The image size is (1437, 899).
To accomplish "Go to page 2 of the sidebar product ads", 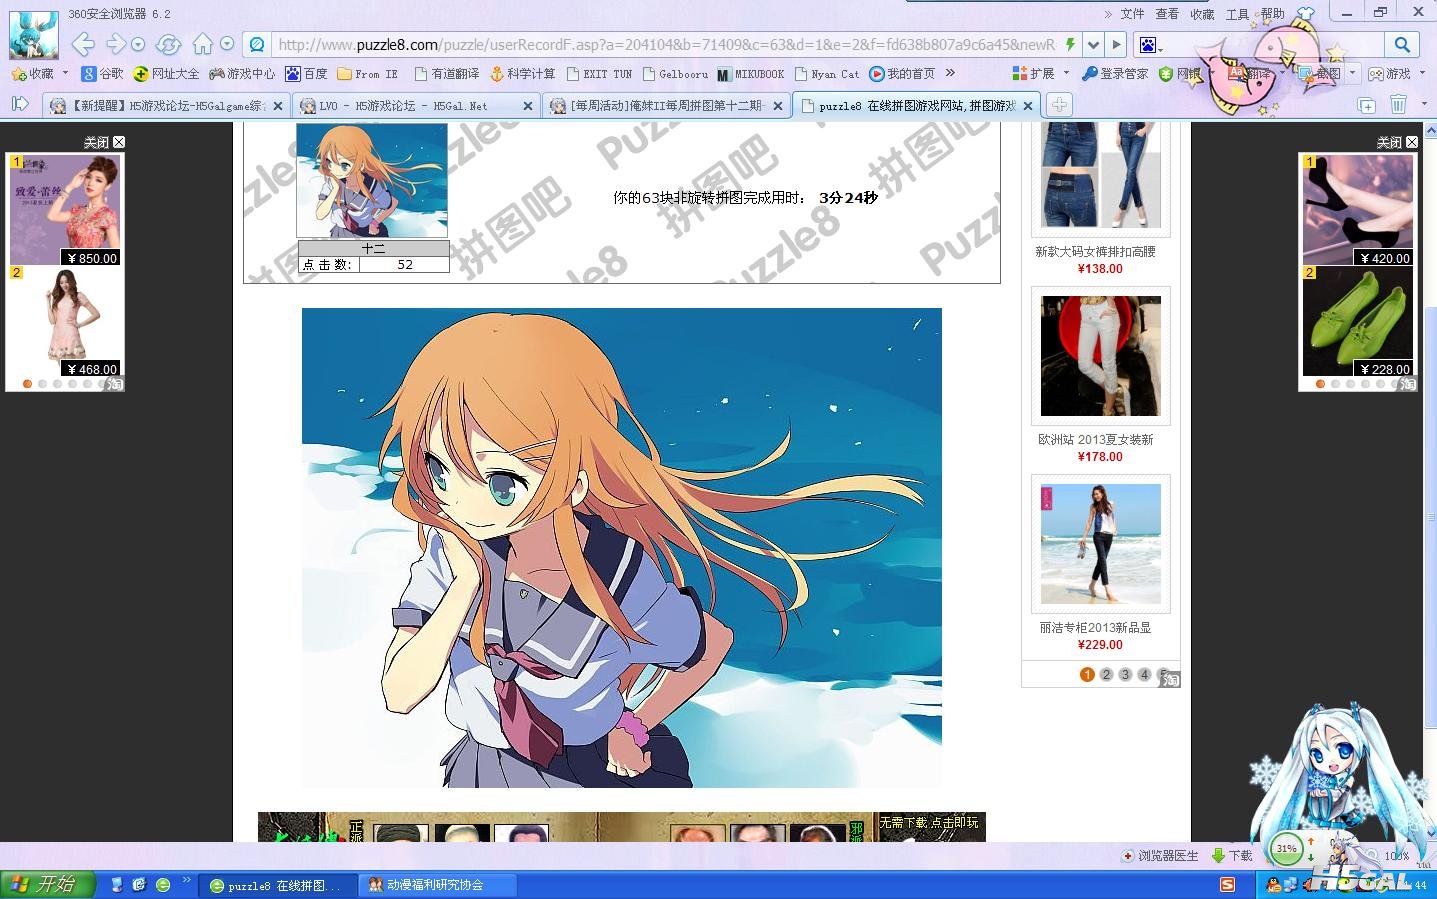I will coord(1106,674).
